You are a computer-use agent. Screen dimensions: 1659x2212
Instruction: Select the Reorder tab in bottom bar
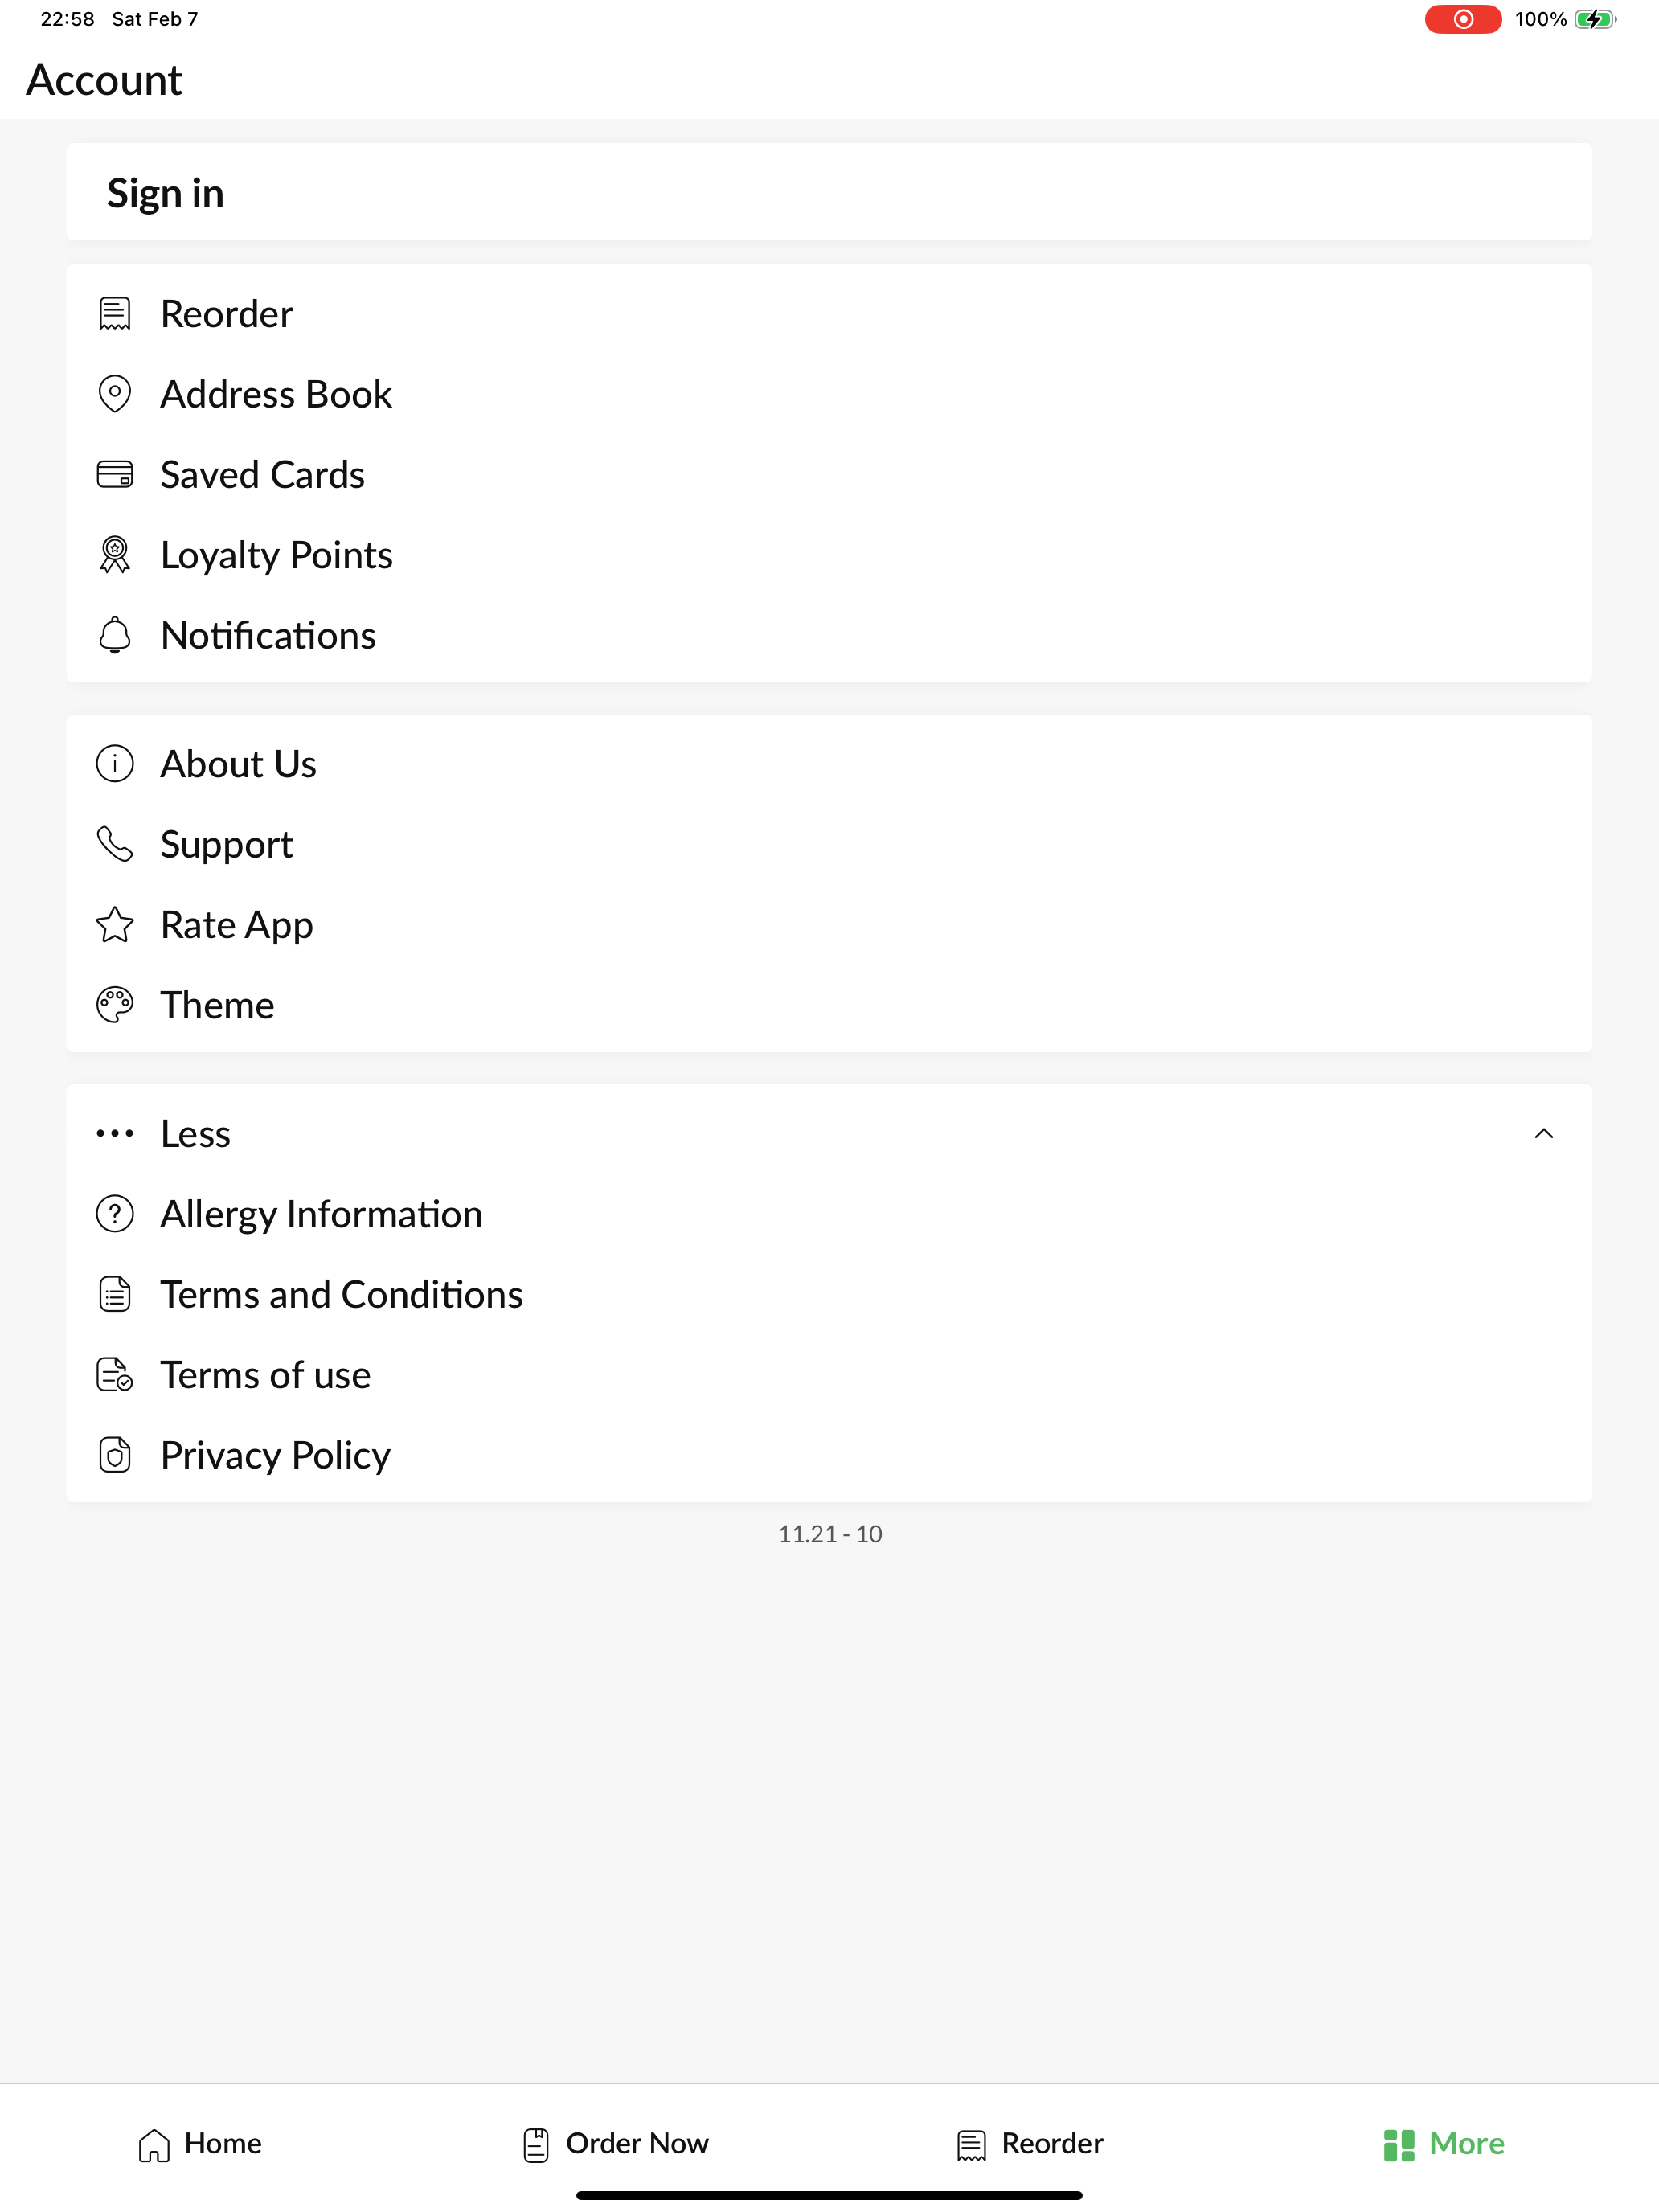coord(1030,2143)
